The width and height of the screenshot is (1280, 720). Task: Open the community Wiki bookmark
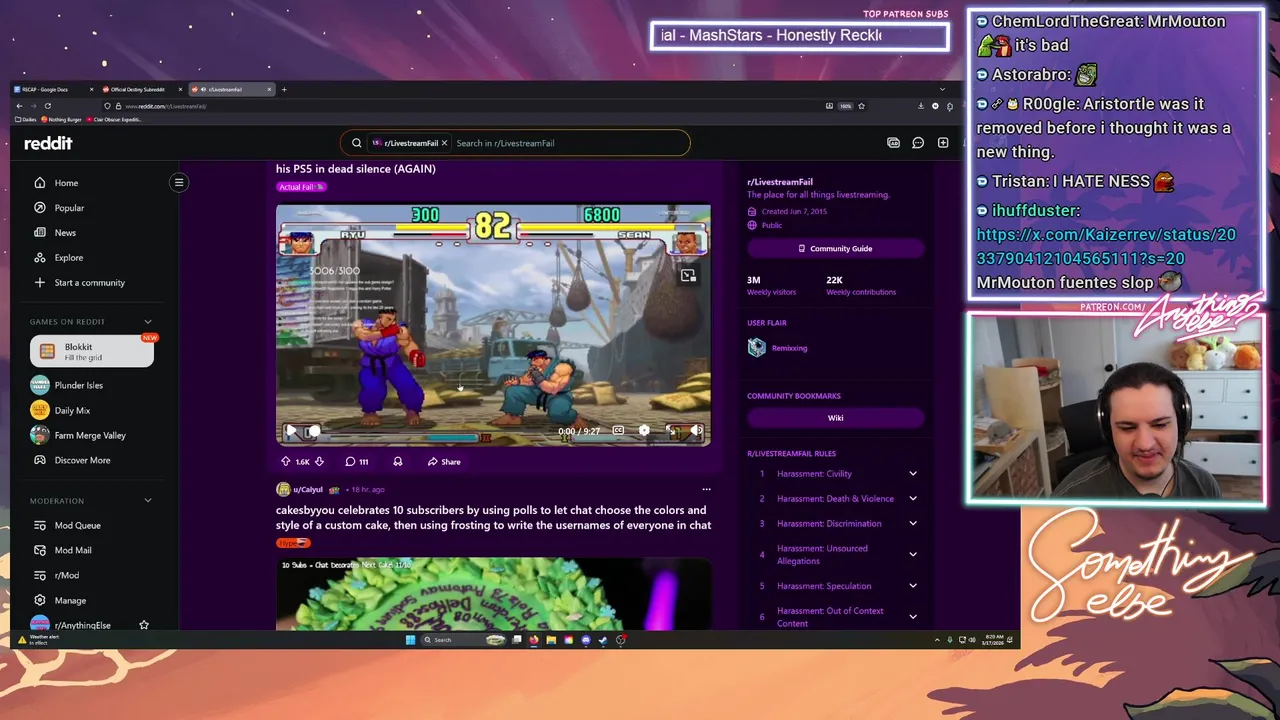click(835, 418)
